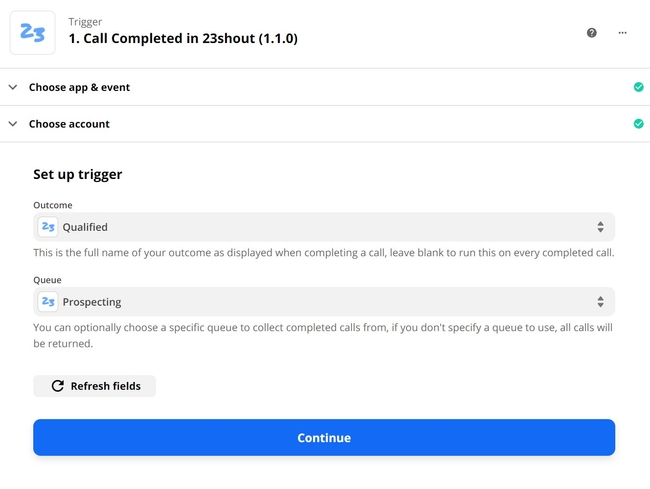Click the 23shout app logo icon
The image size is (650, 489).
click(32, 33)
